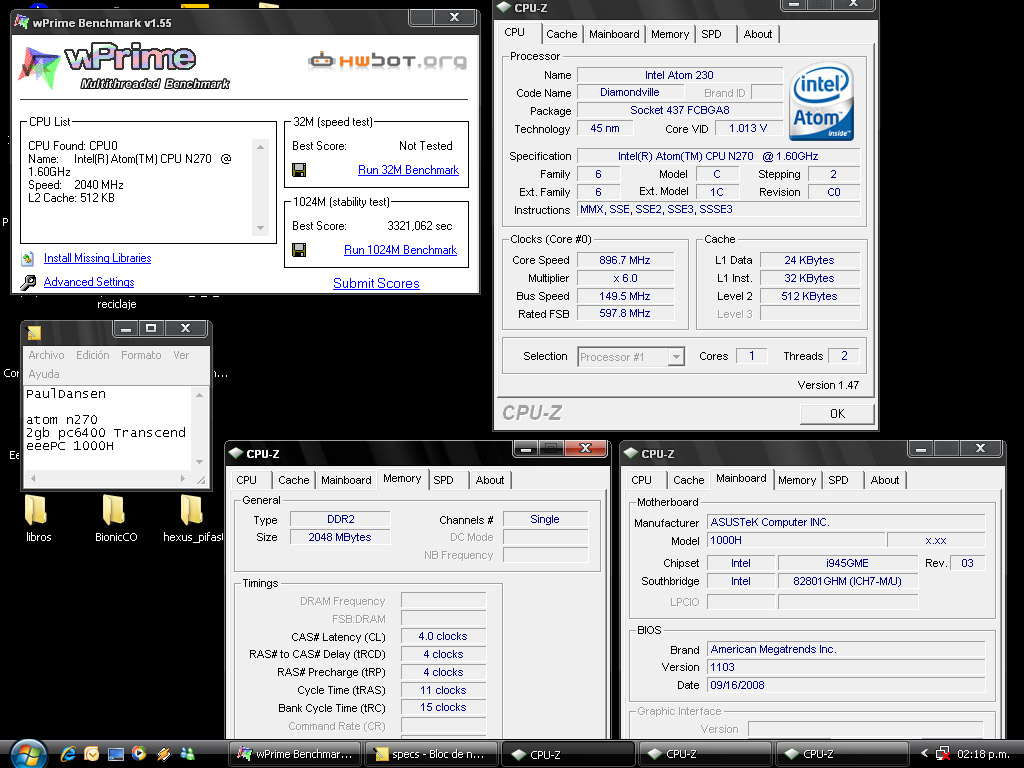Open the BionicCO desktop folder
This screenshot has width=1024, height=768.
[x=116, y=519]
